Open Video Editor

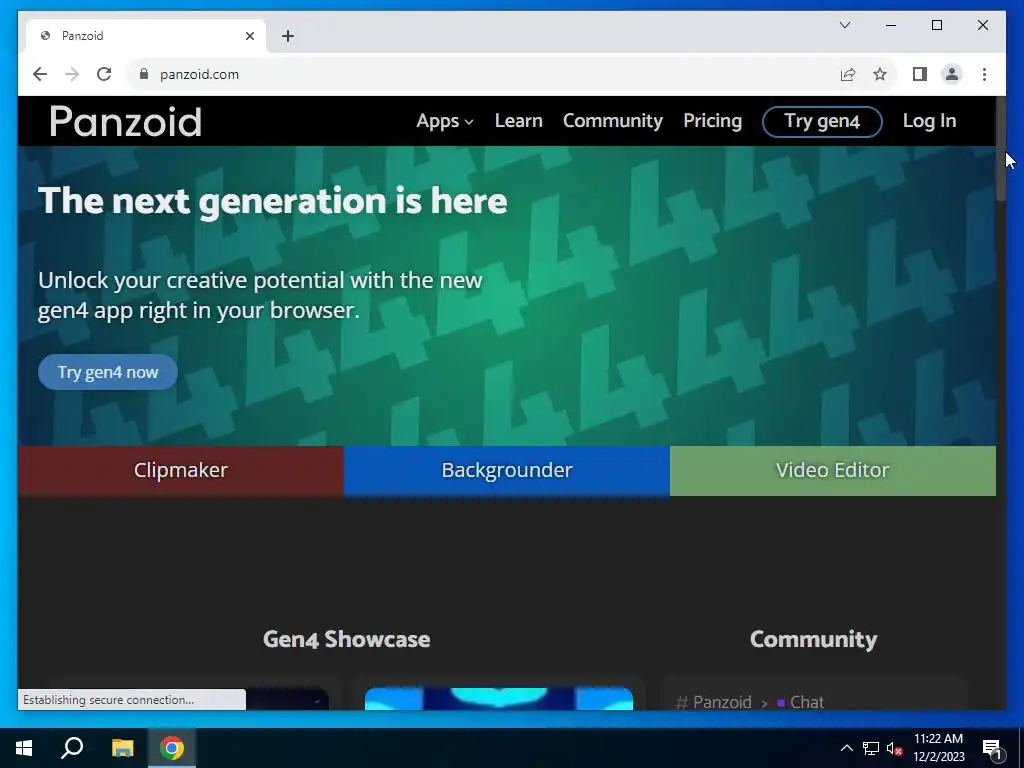[x=833, y=471]
